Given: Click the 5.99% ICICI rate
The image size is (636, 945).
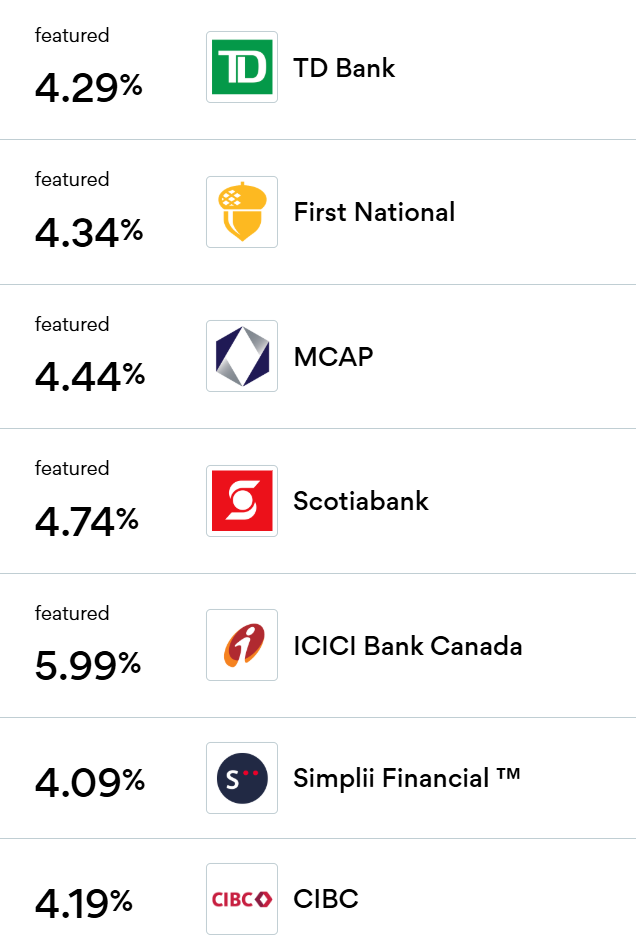Looking at the screenshot, I should pyautogui.click(x=89, y=666).
